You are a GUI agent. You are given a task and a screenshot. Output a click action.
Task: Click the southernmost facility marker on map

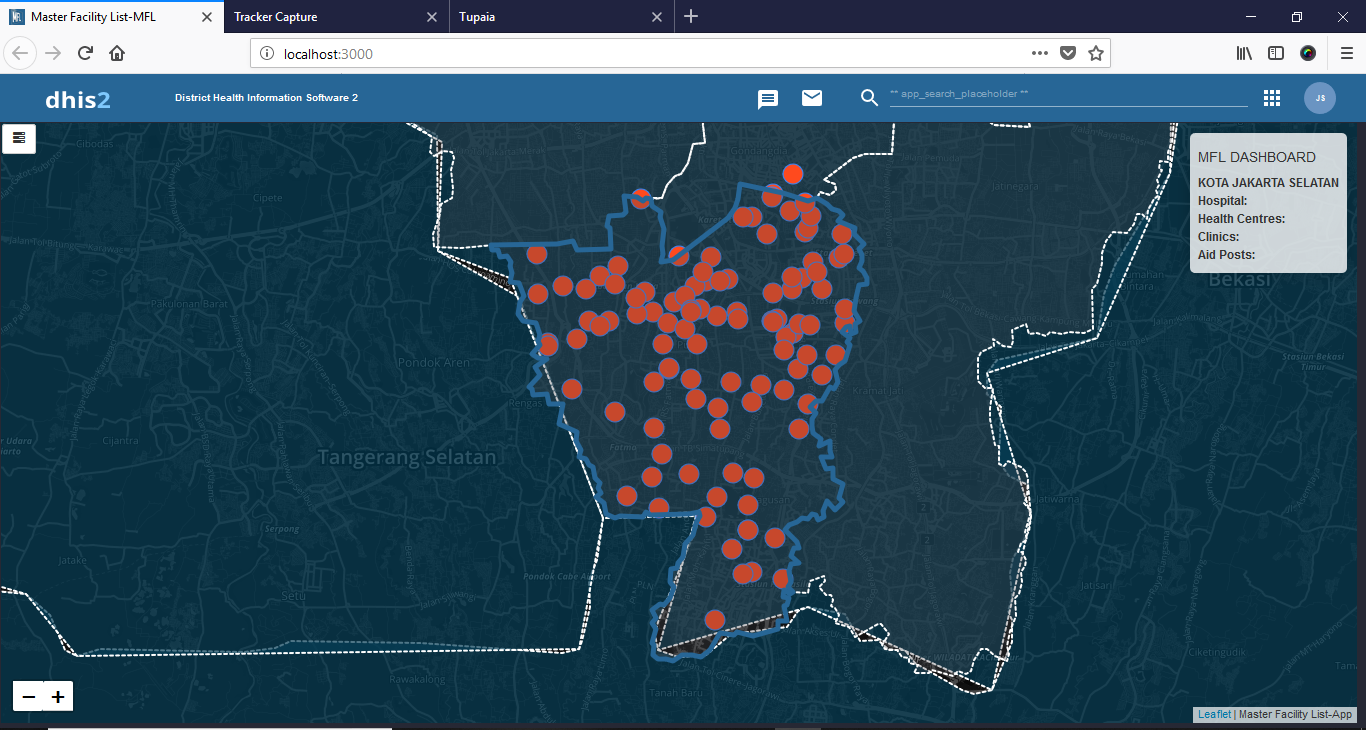click(714, 619)
